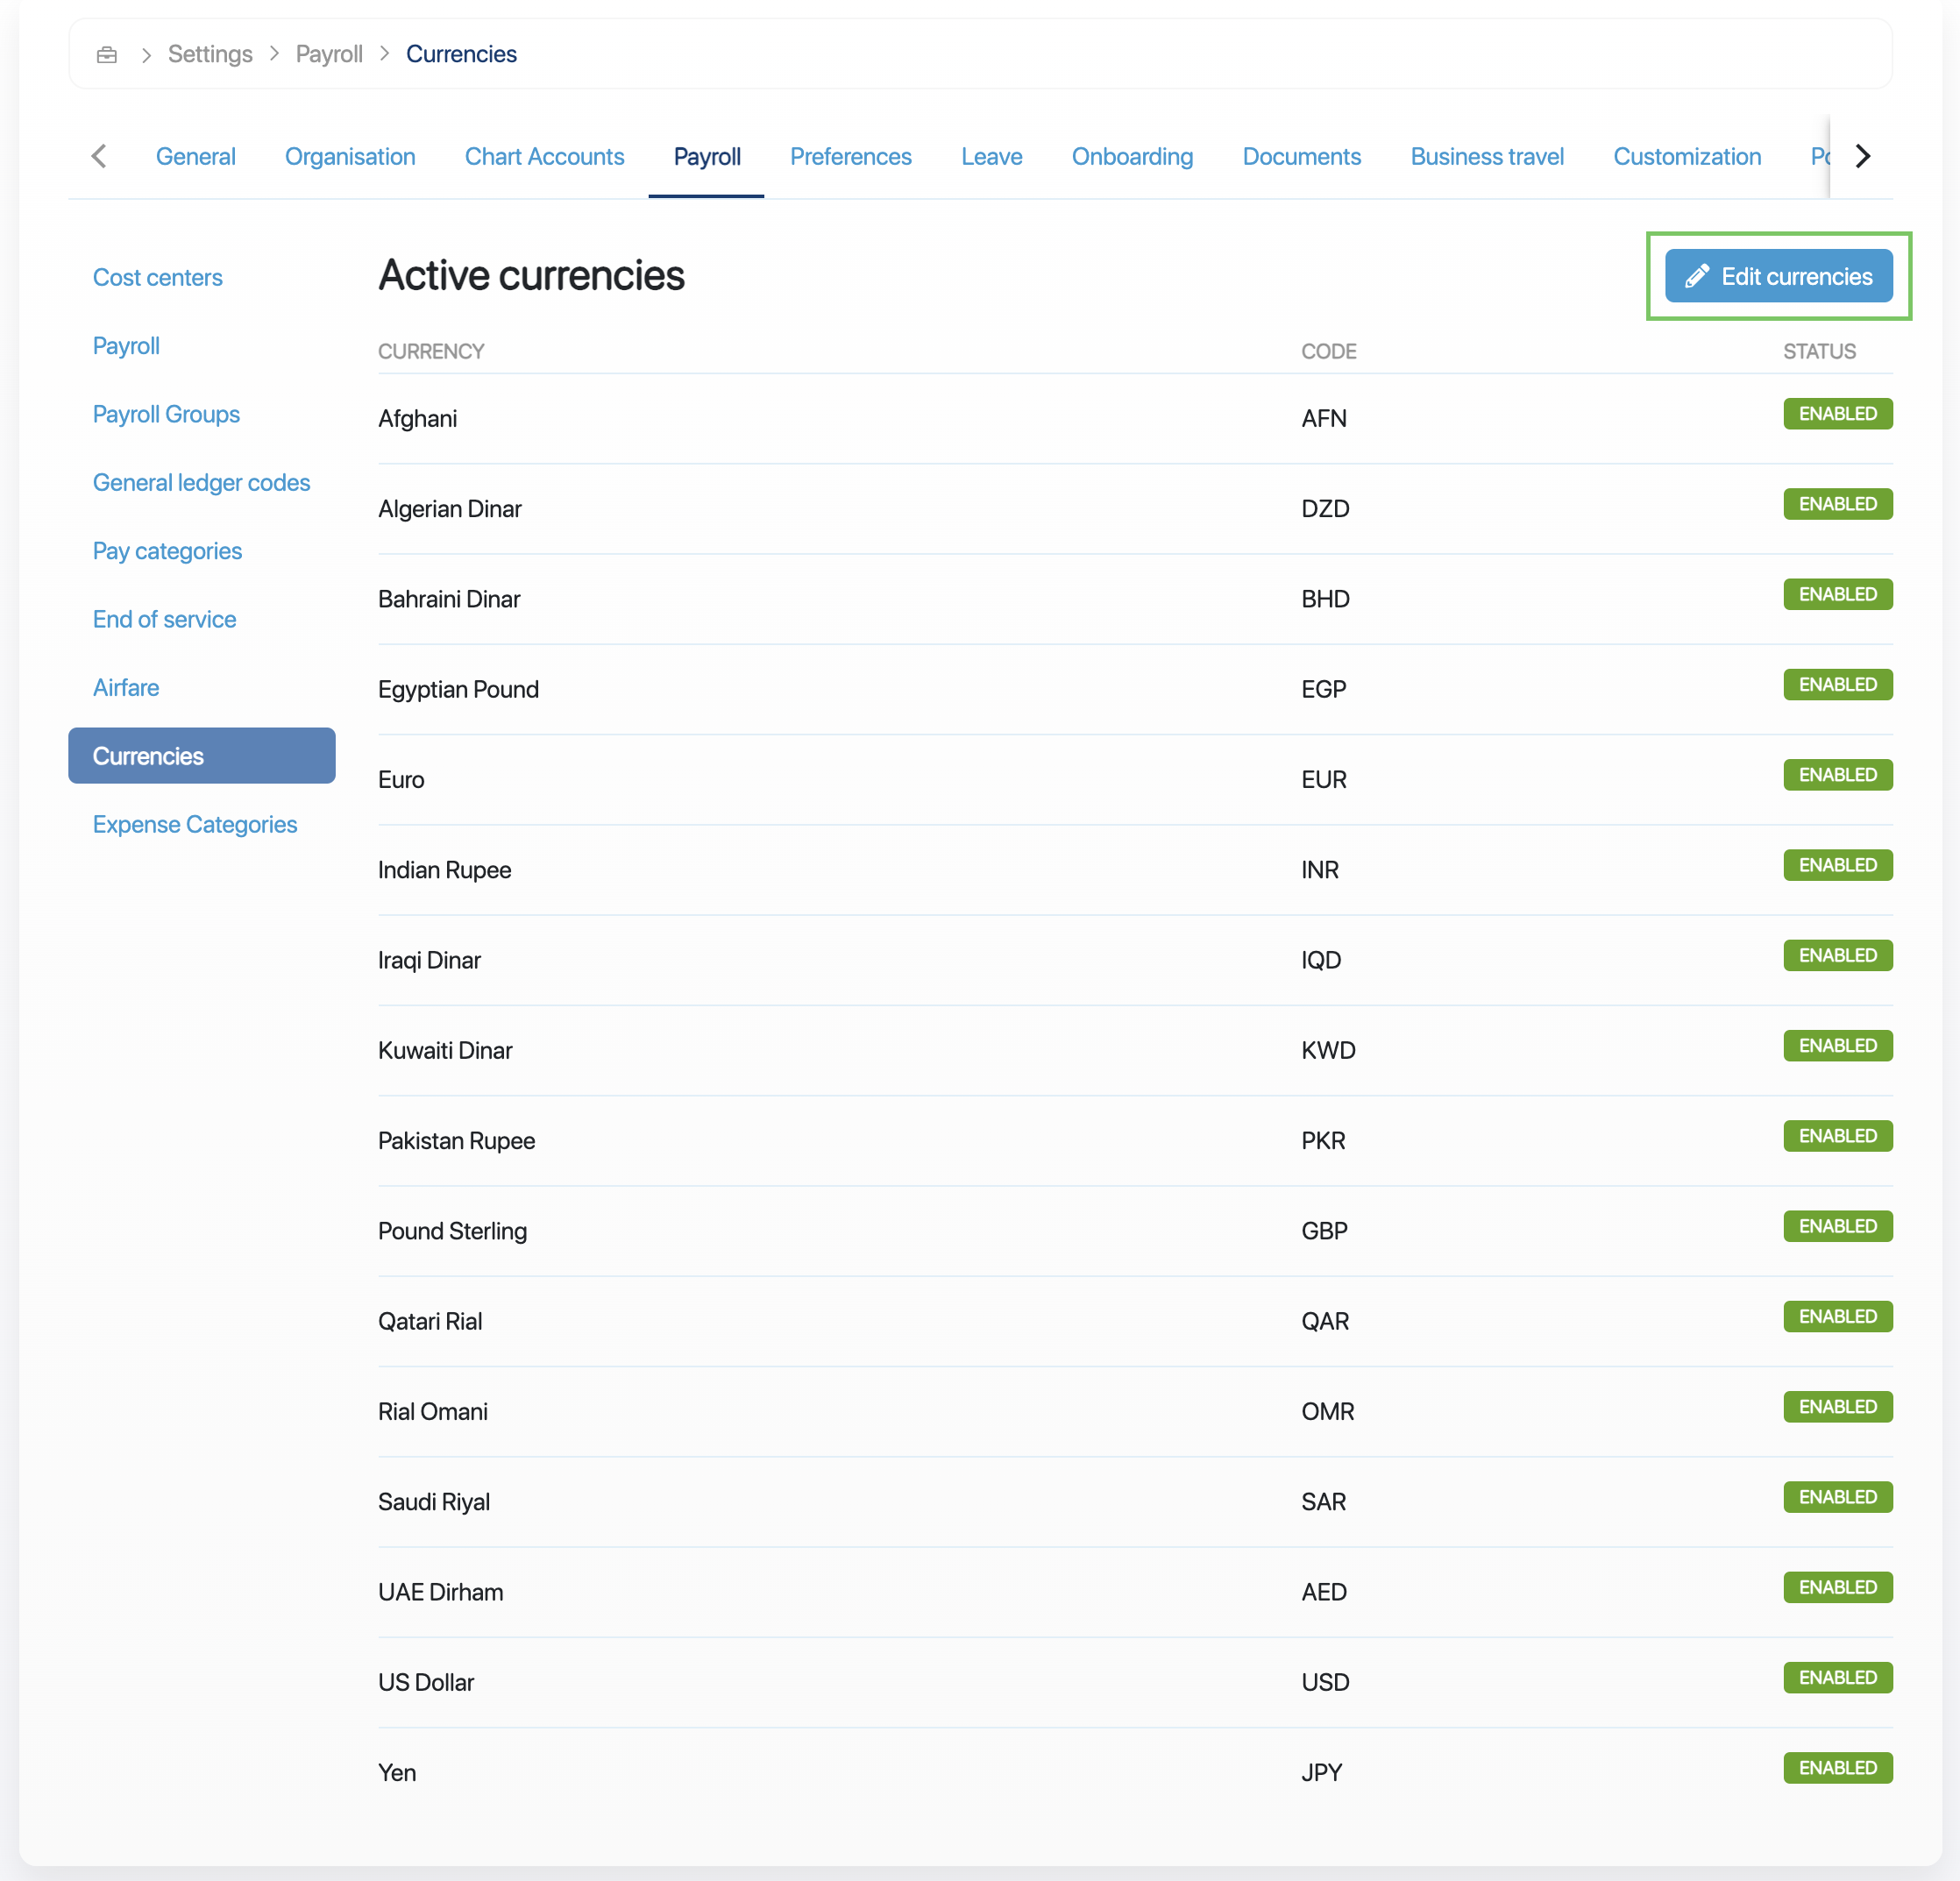The image size is (1960, 1881).
Task: Click Payroll in the breadcrumb
Action: [328, 54]
